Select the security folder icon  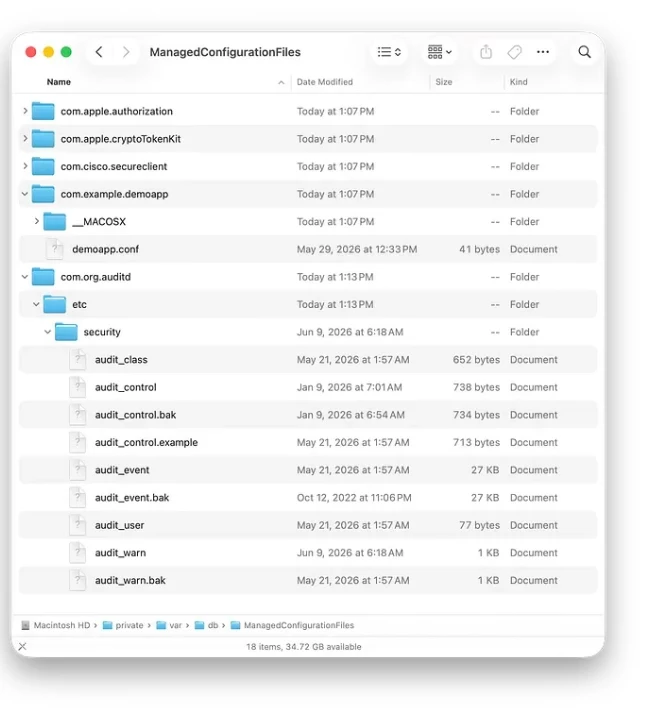tap(66, 332)
